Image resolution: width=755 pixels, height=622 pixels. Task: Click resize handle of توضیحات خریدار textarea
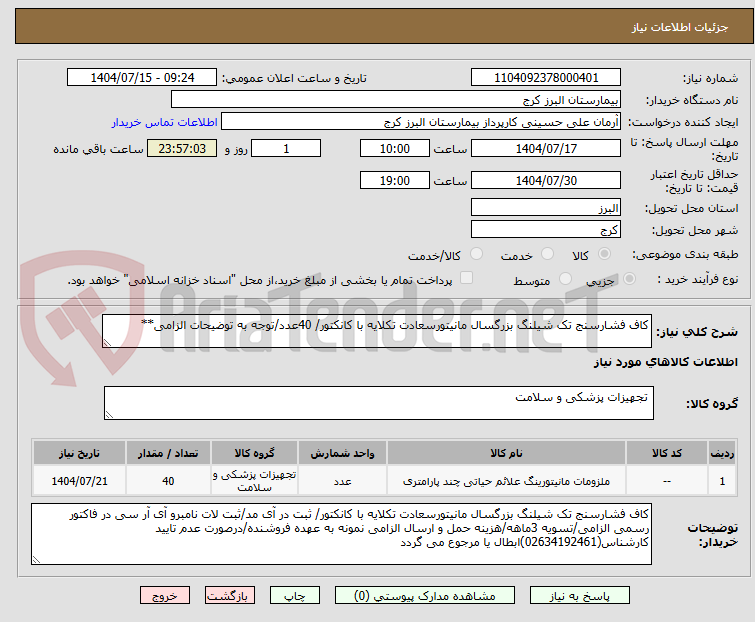coord(36,560)
